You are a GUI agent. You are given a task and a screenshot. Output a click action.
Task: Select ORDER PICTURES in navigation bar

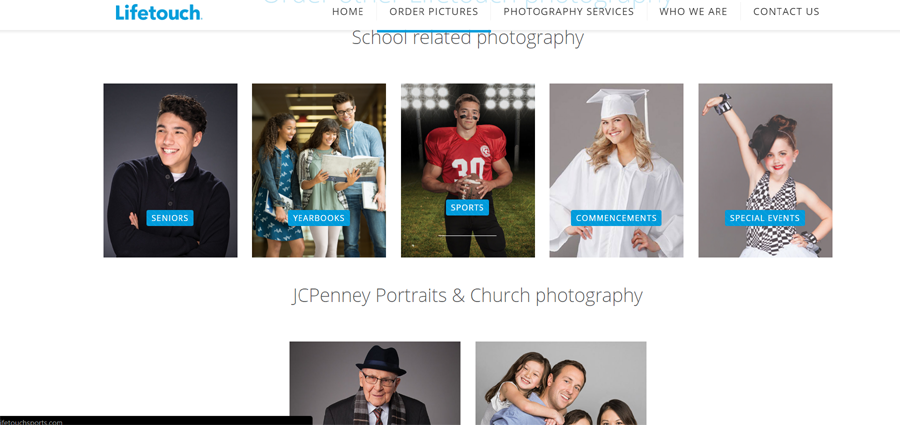coord(433,11)
